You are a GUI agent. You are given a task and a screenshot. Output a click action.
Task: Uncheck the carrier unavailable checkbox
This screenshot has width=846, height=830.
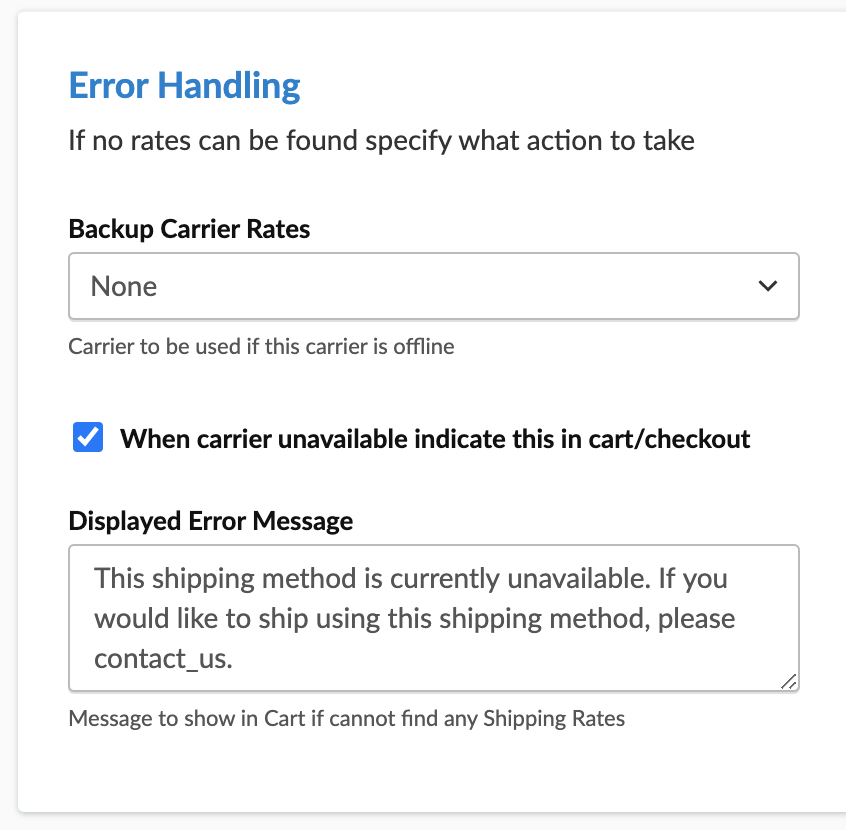click(88, 438)
